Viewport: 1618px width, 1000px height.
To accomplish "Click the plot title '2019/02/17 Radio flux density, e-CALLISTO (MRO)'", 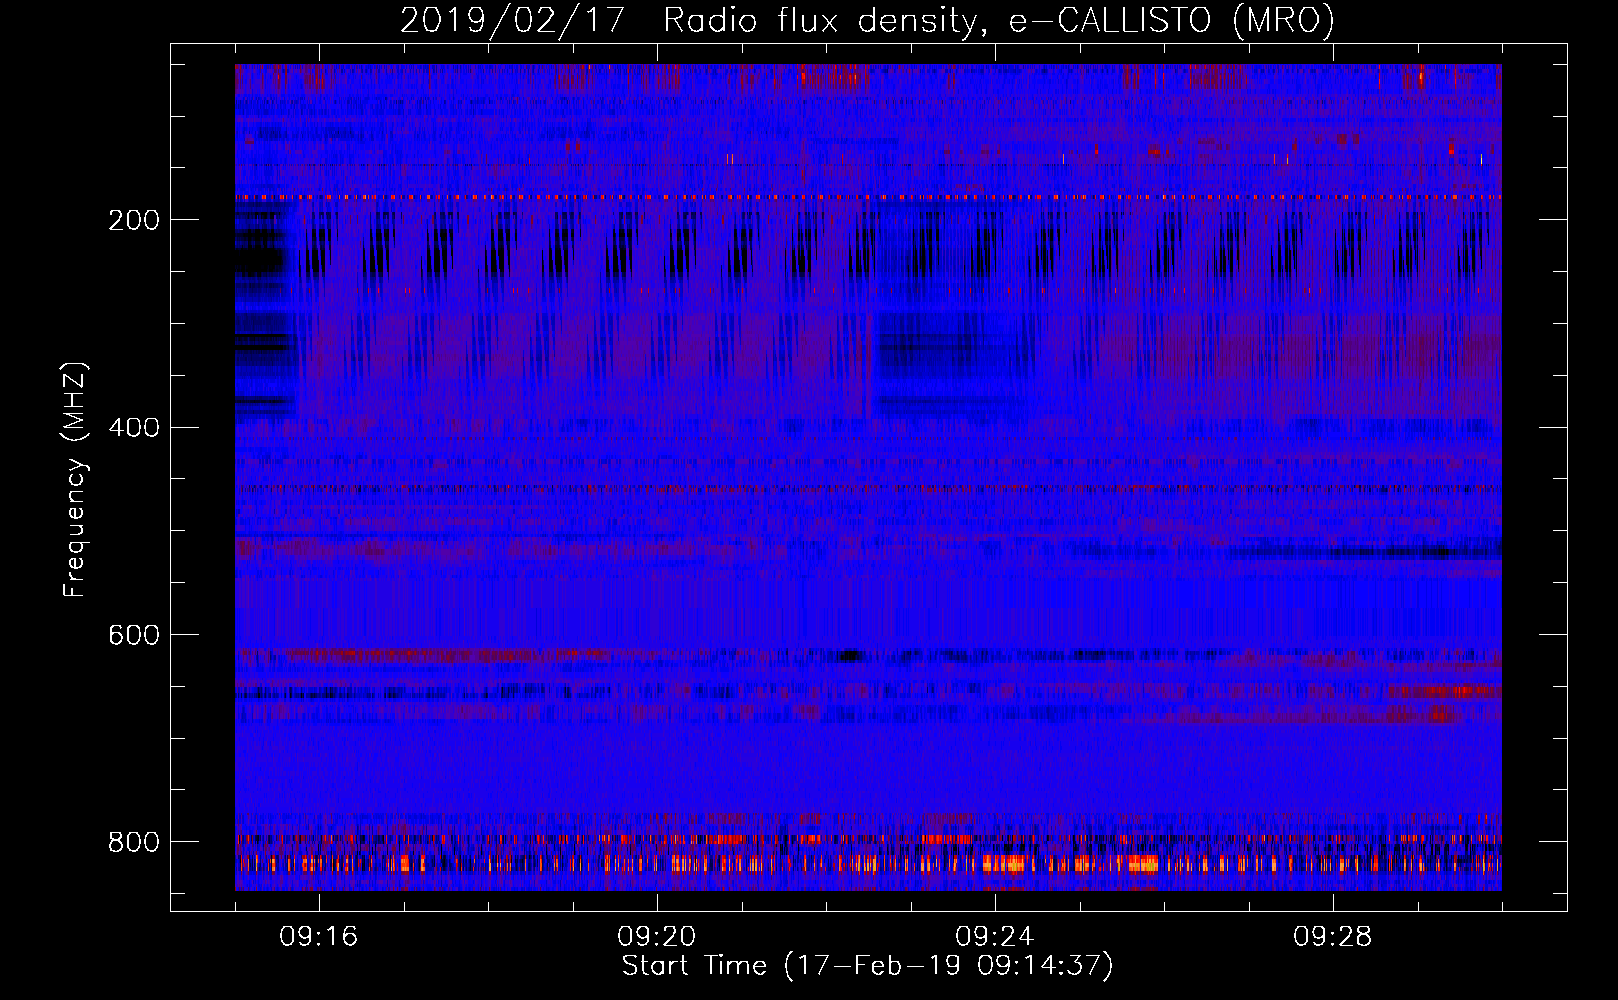I will tap(867, 20).
